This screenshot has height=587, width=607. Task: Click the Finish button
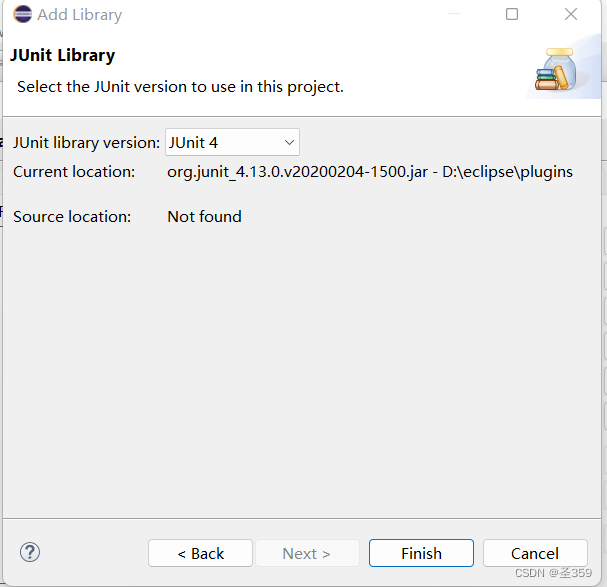421,553
